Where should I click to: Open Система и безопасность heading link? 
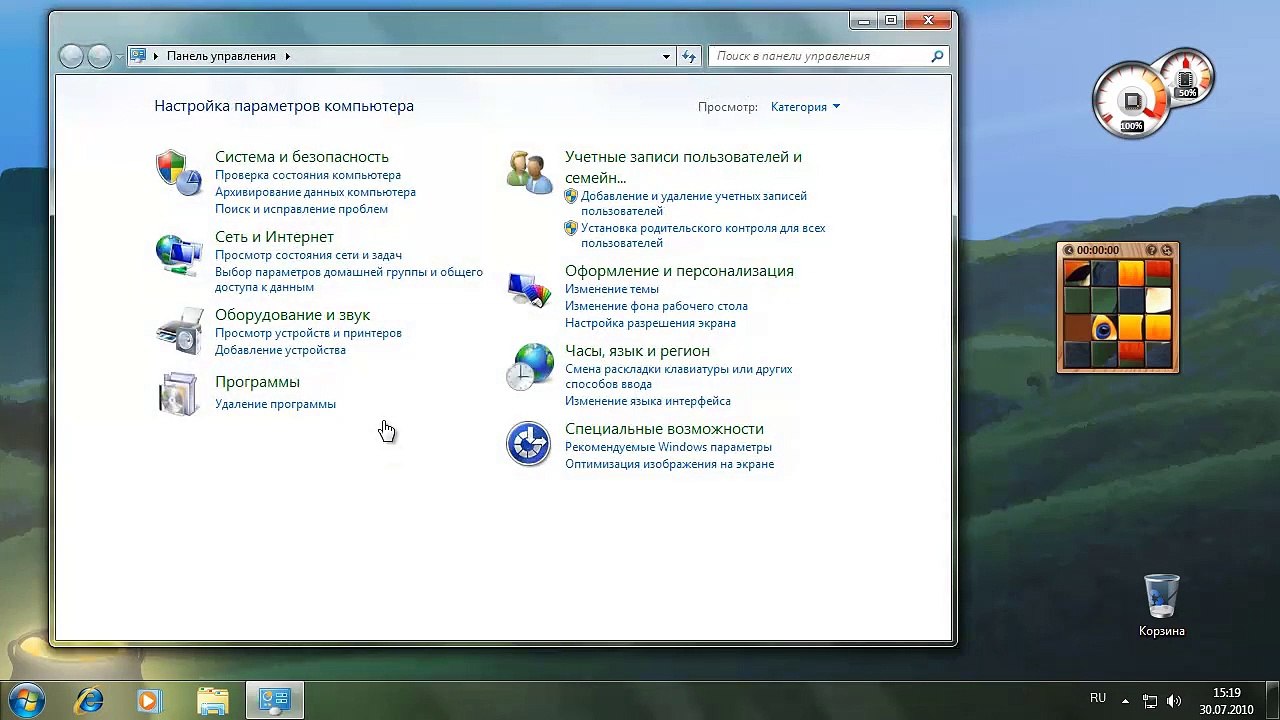tap(302, 157)
